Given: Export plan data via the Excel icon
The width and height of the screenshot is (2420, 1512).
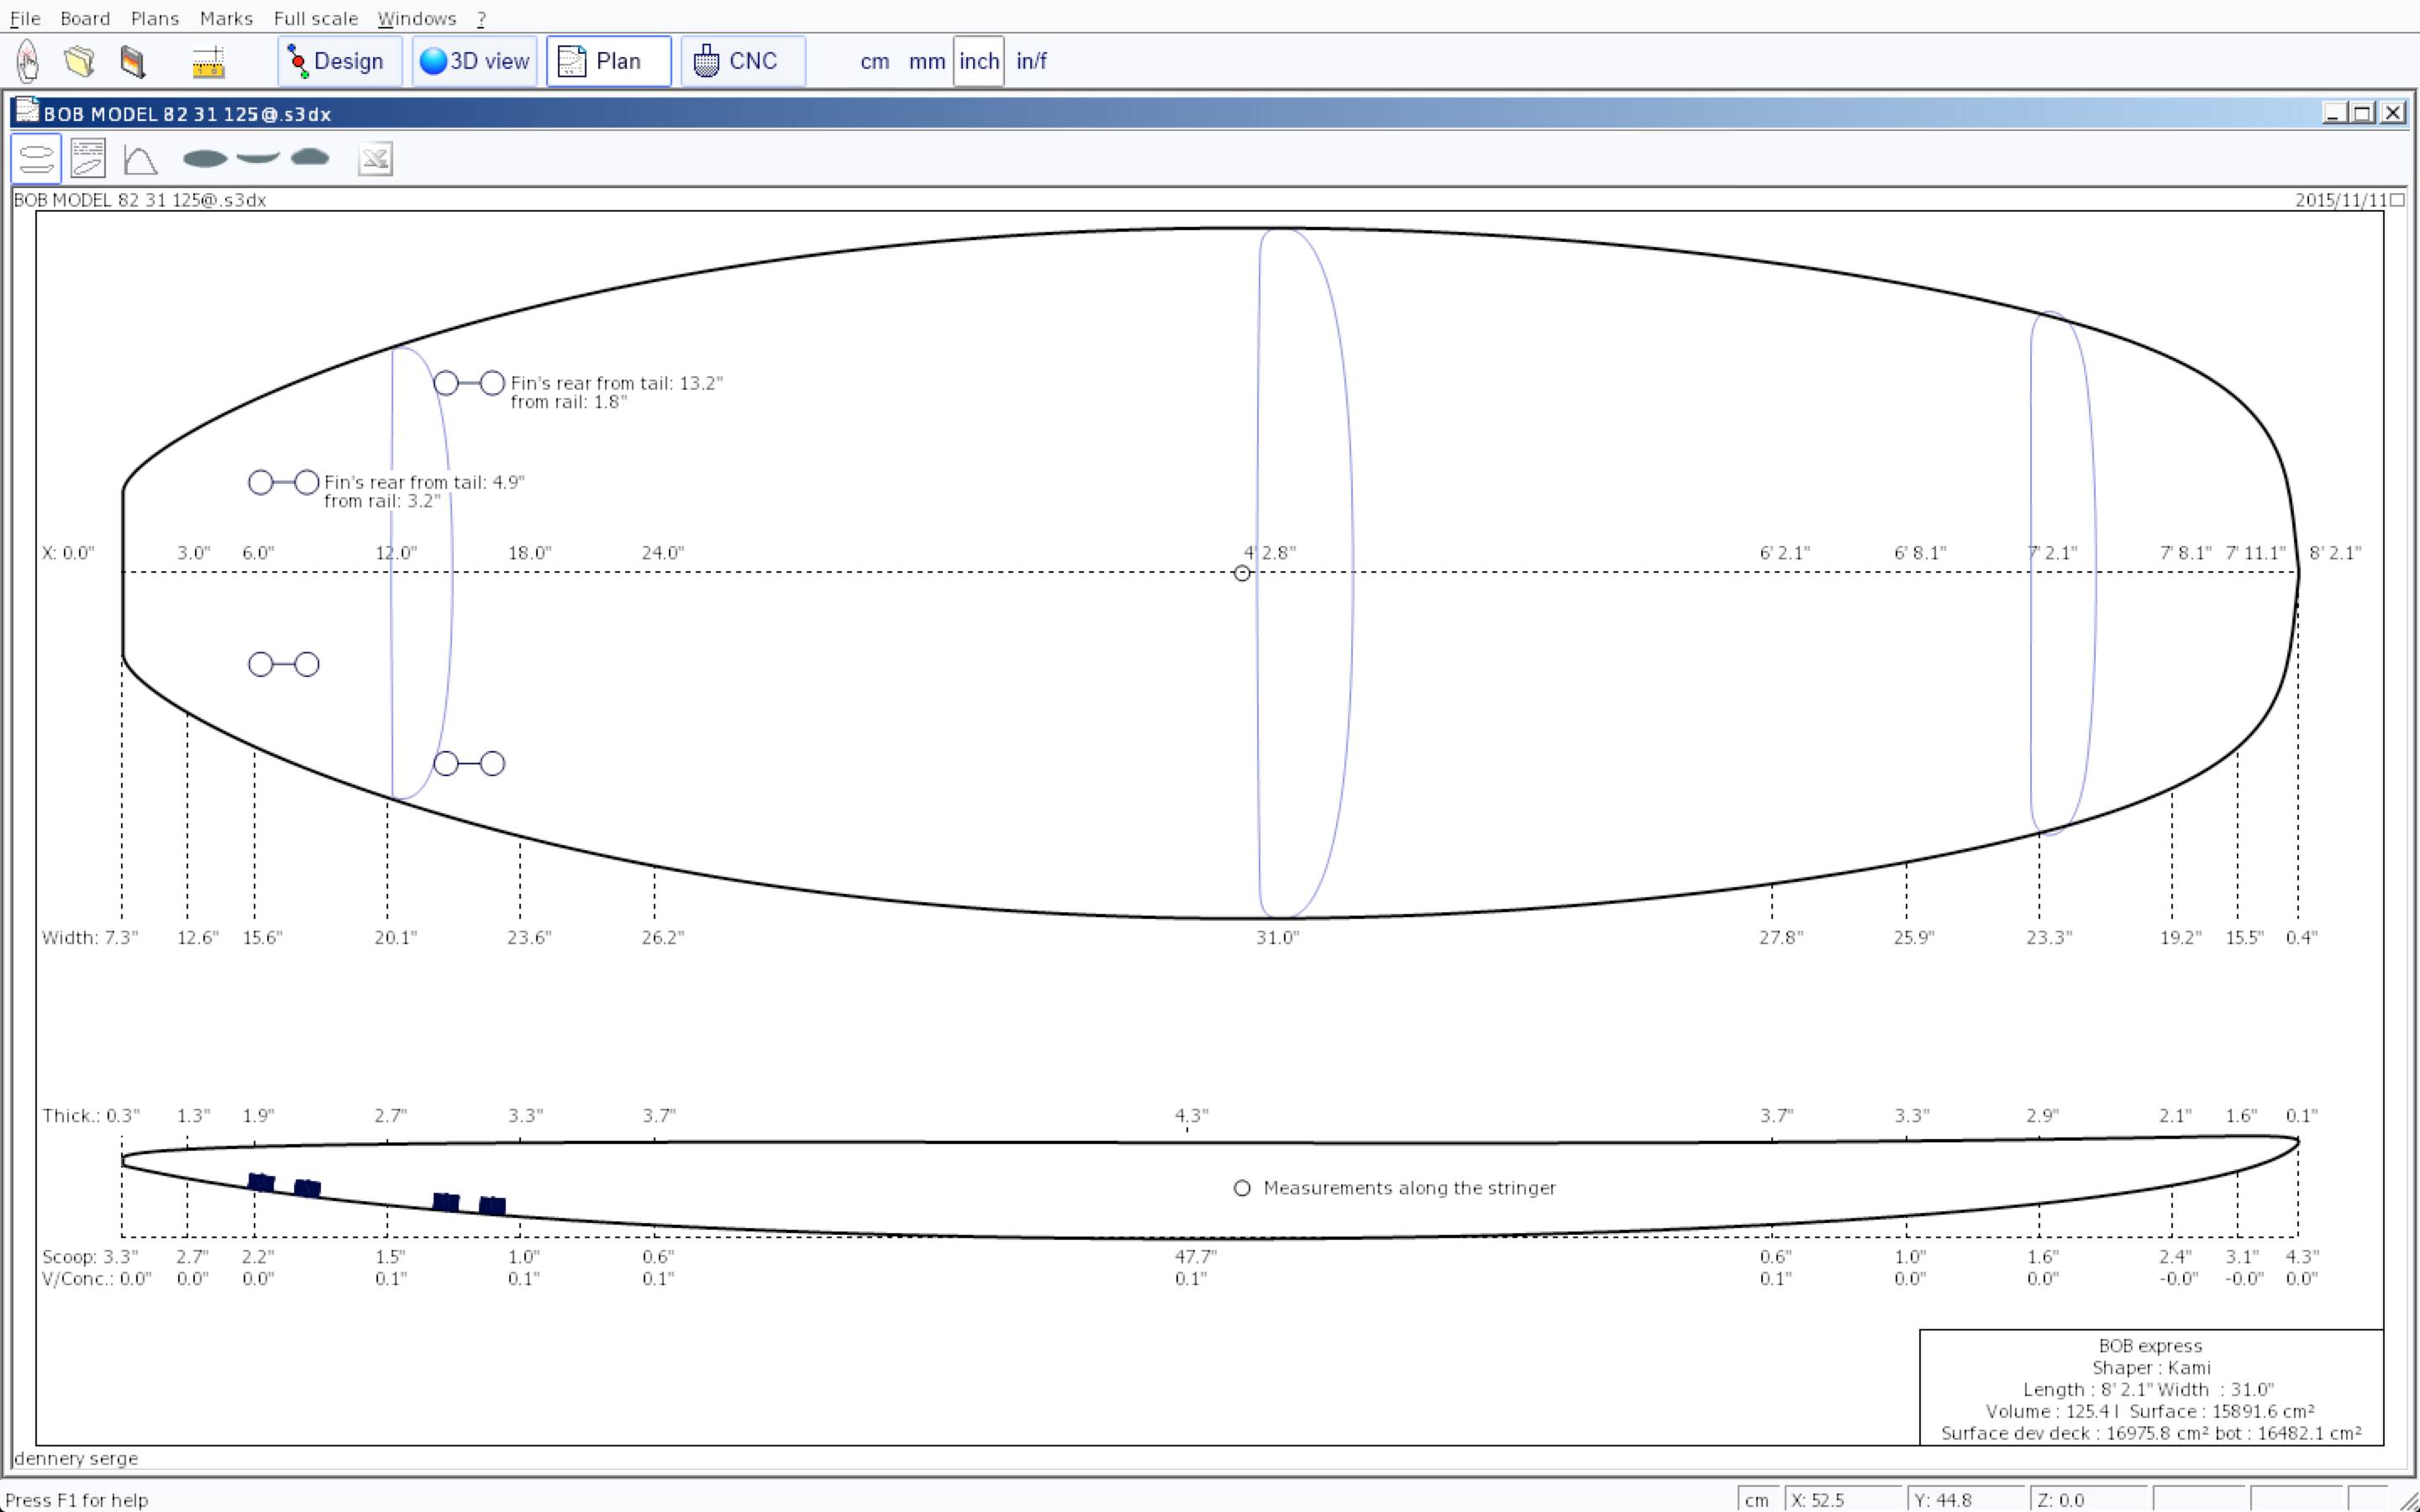Looking at the screenshot, I should 375,159.
